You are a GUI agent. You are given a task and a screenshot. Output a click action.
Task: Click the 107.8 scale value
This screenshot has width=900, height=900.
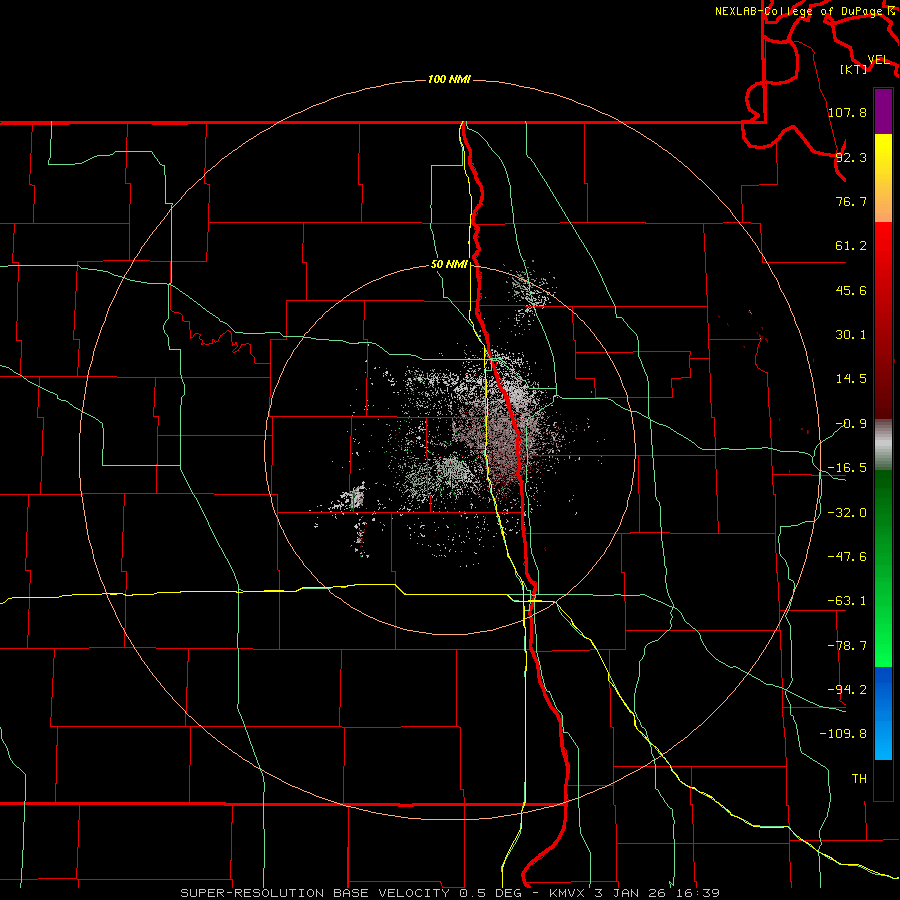point(847,112)
